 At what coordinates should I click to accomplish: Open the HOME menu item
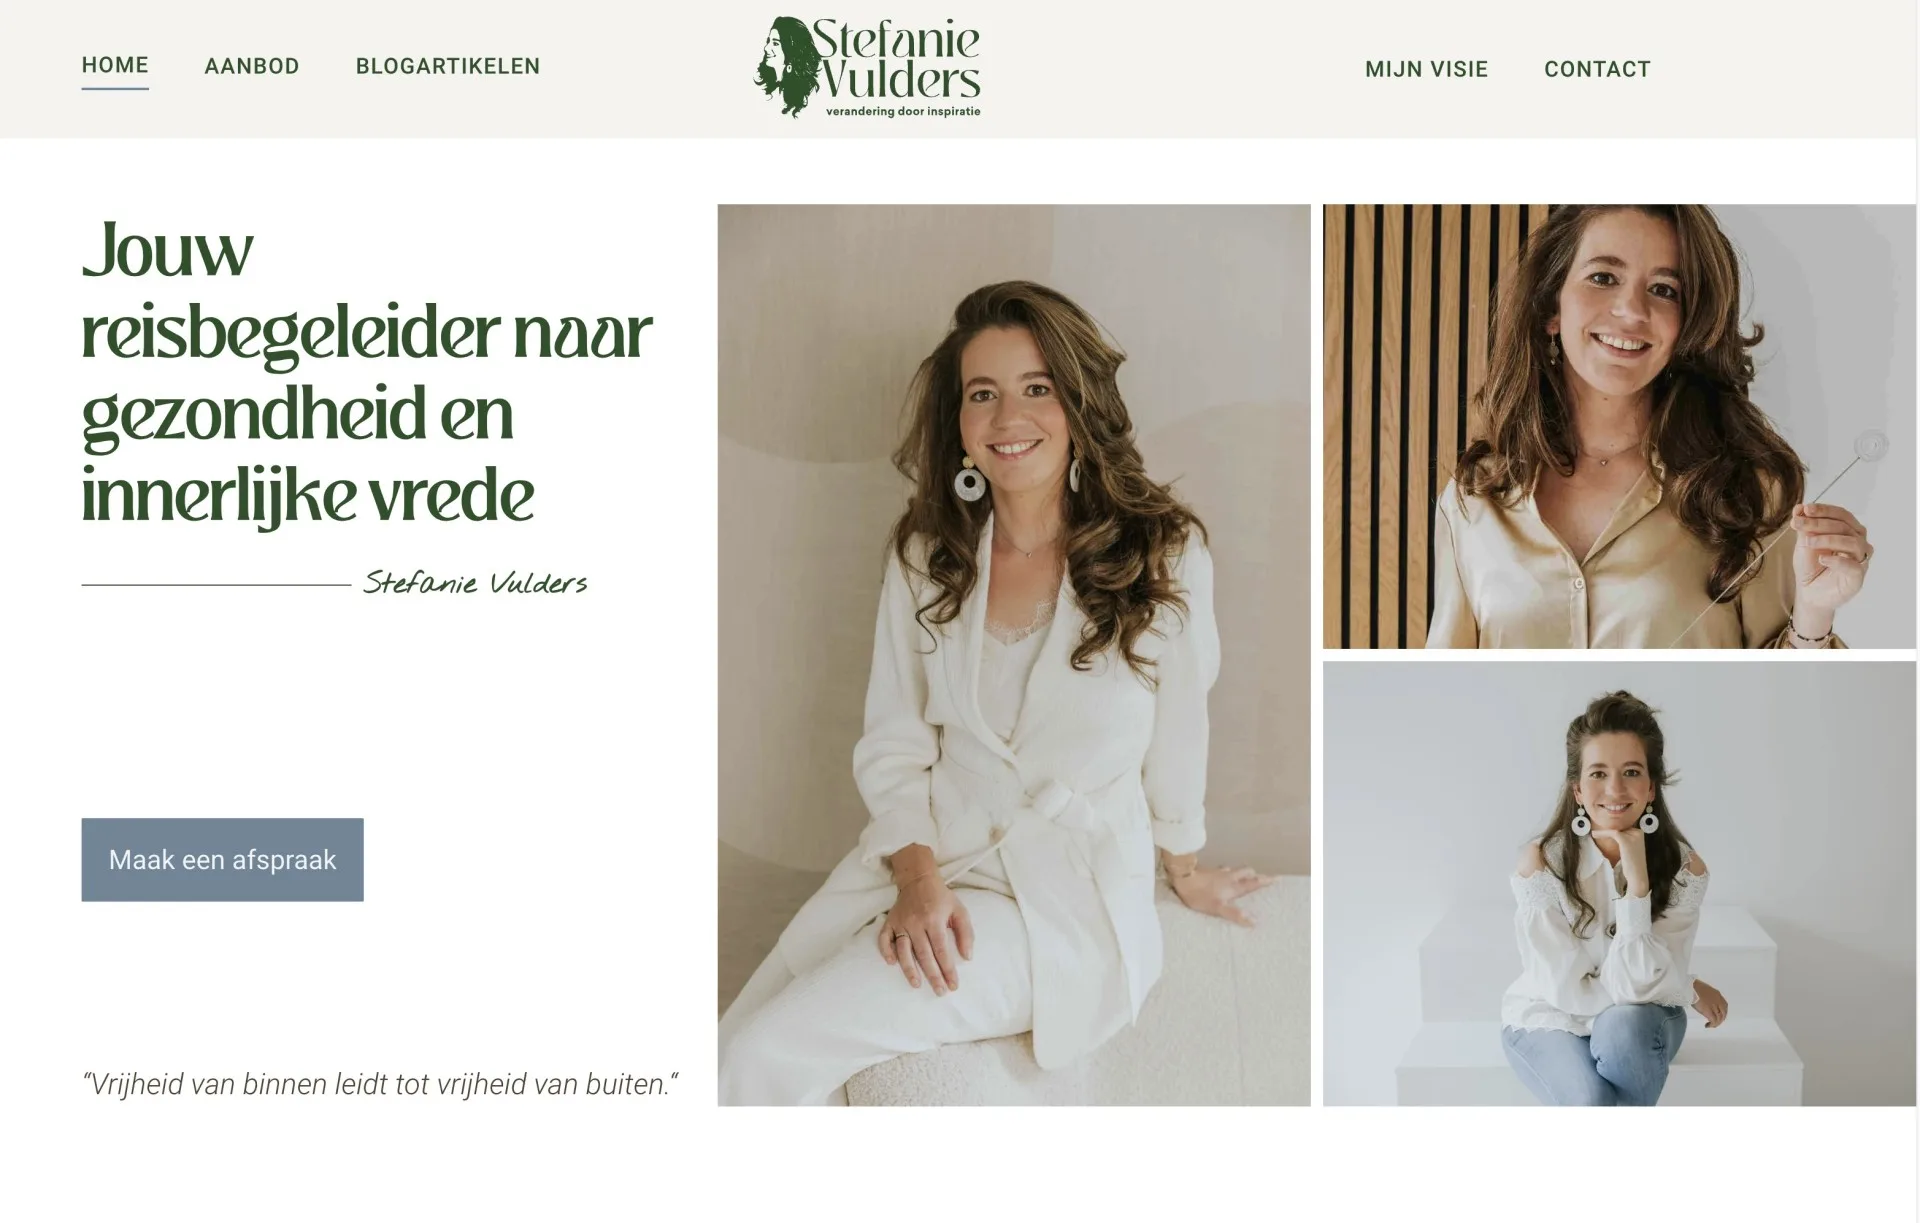115,65
